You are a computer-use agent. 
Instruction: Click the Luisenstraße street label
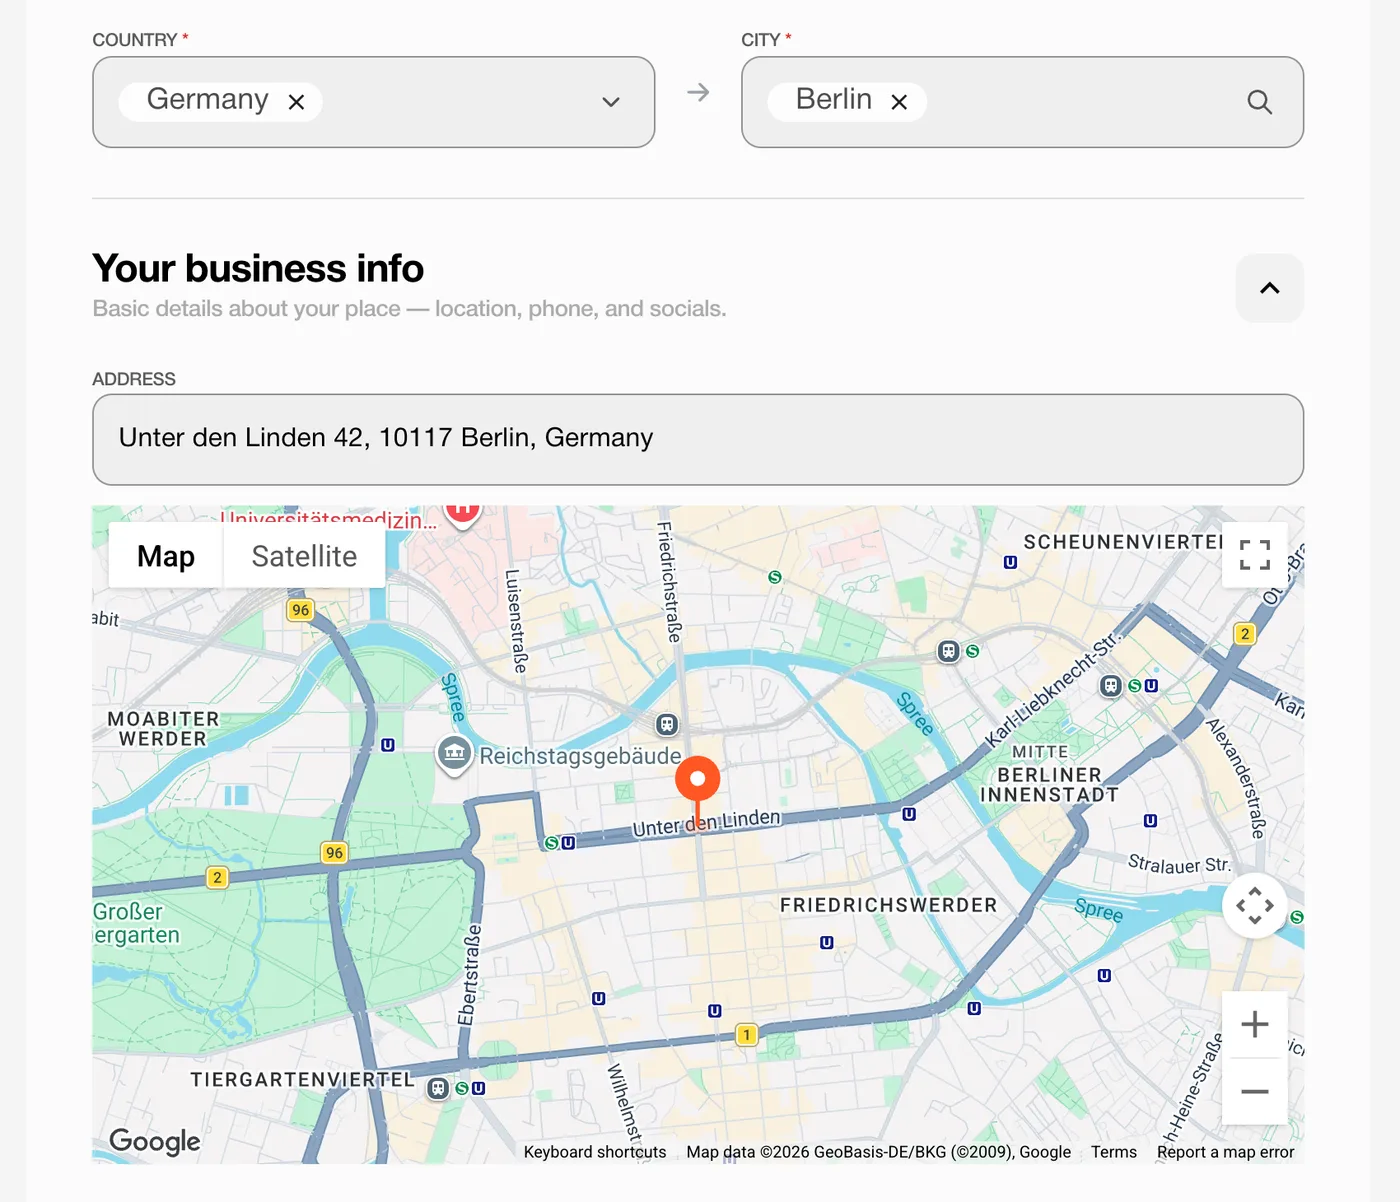pyautogui.click(x=517, y=620)
